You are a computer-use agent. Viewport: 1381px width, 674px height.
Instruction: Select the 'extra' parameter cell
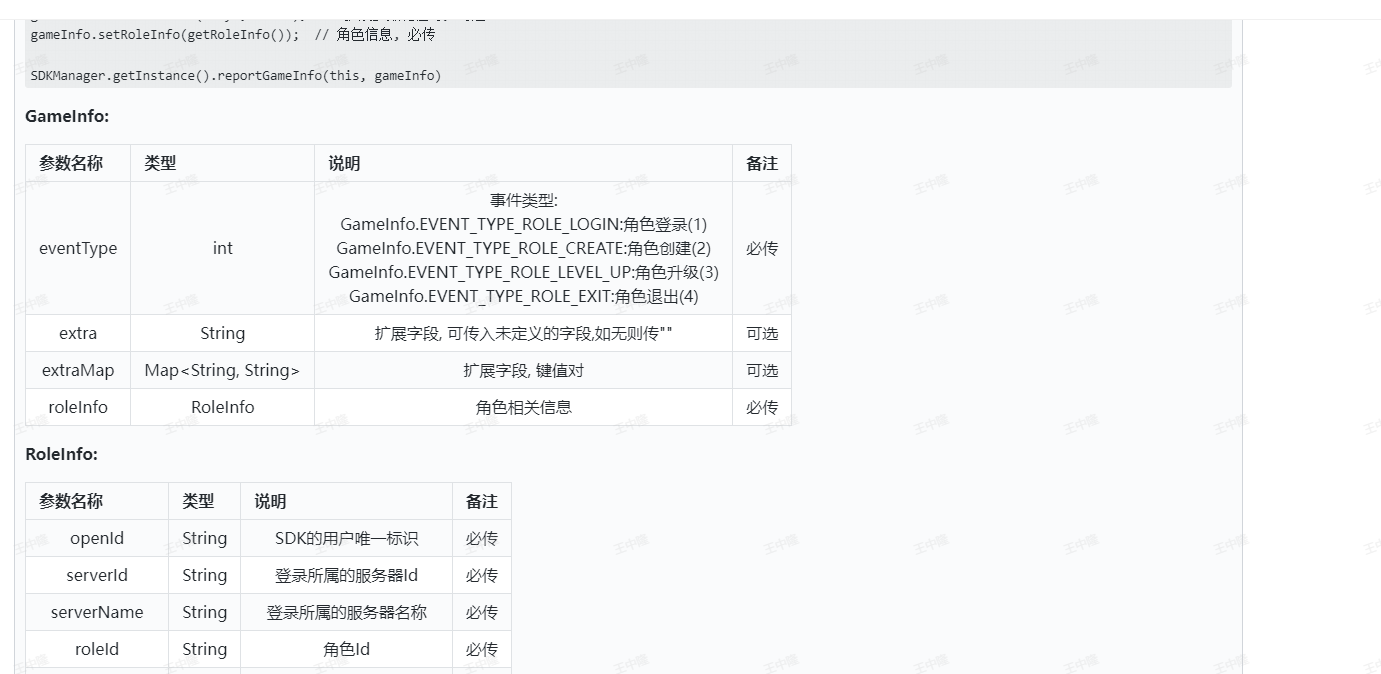tap(78, 333)
